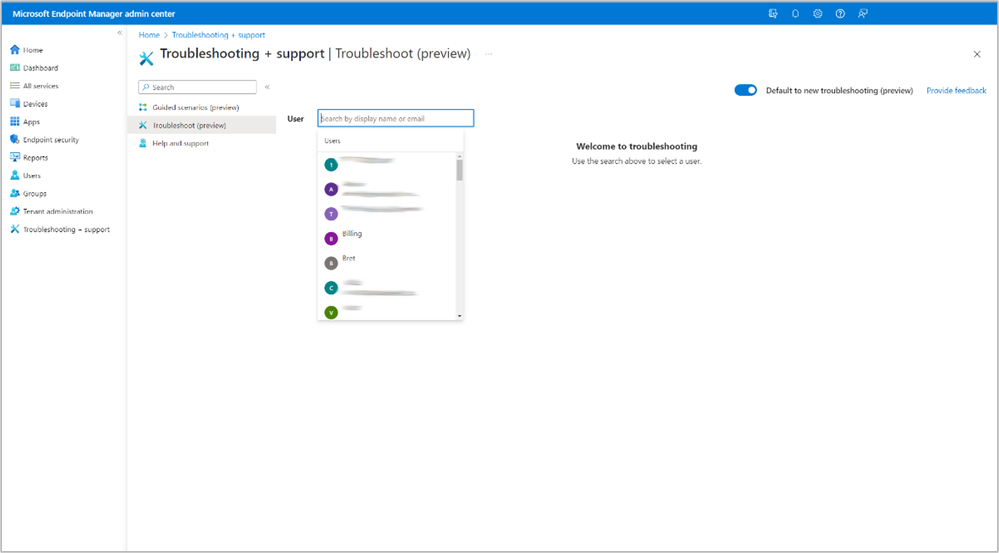This screenshot has width=999, height=553.
Task: Open Reports in the sidebar
Action: click(29, 157)
